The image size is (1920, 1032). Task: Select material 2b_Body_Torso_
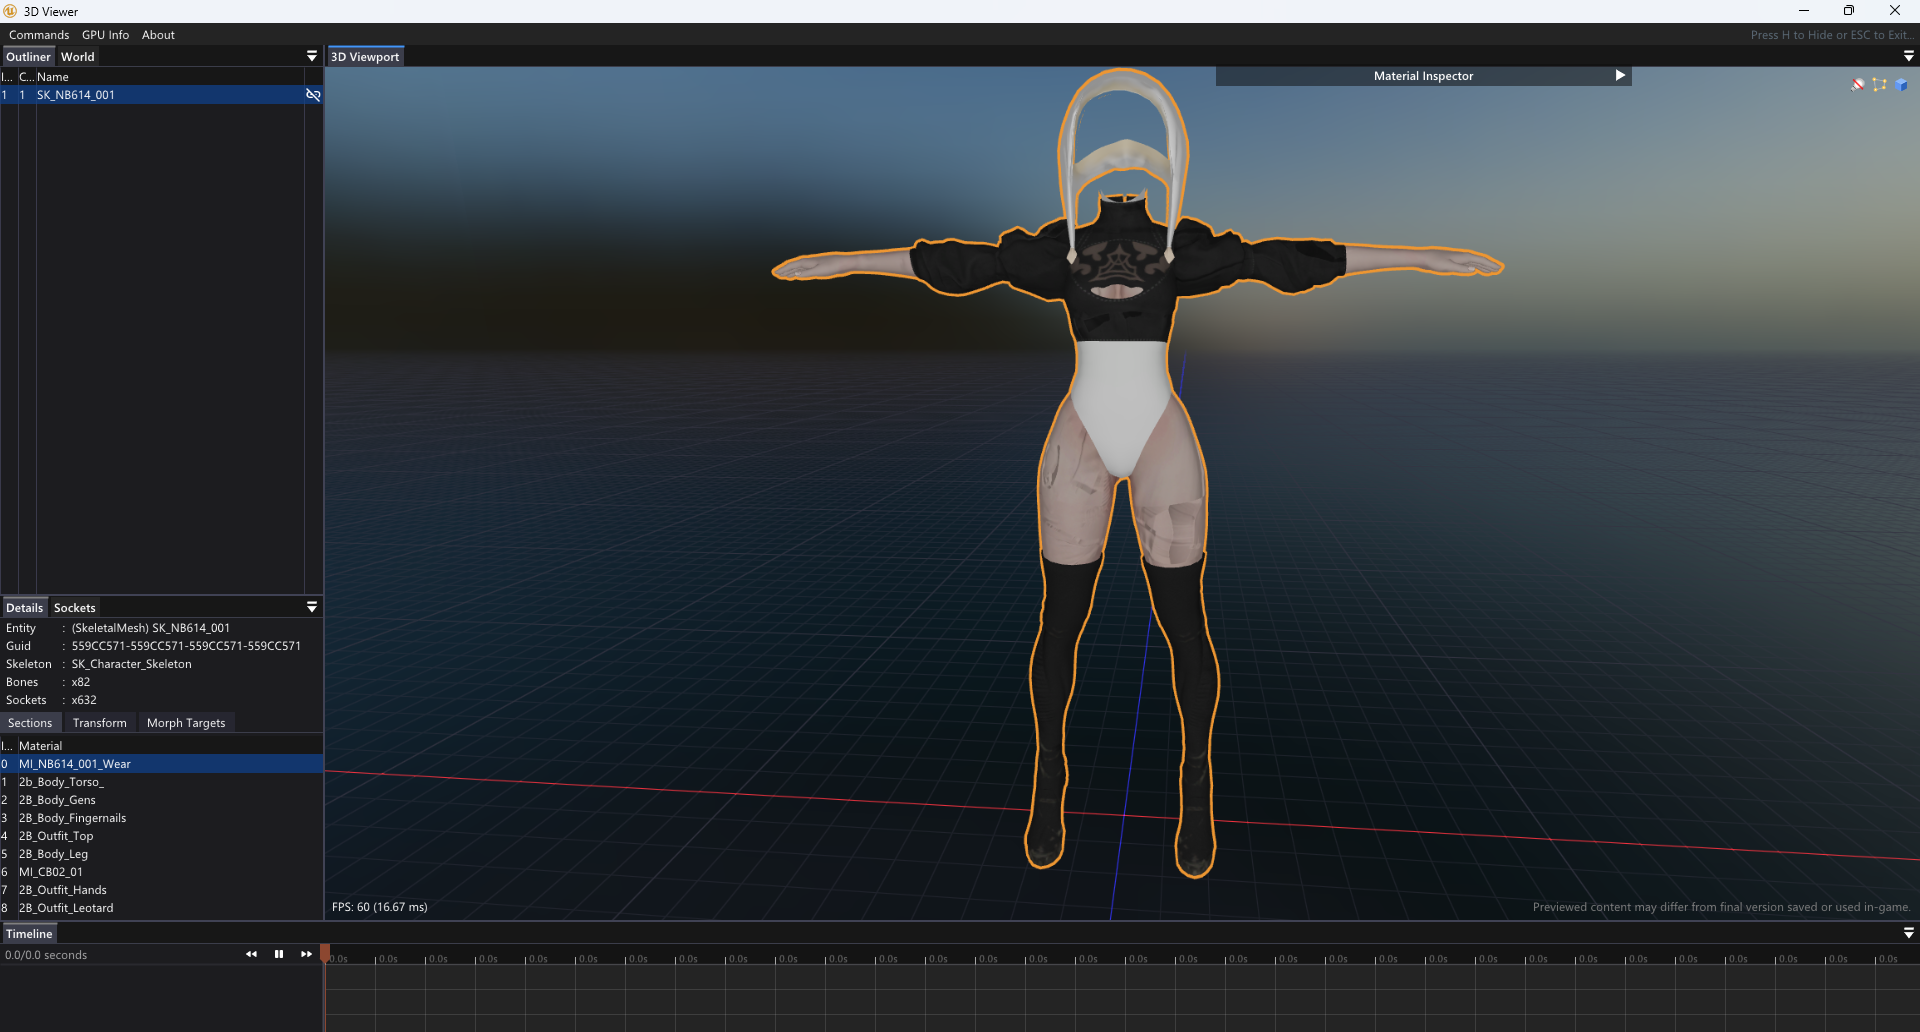point(161,782)
